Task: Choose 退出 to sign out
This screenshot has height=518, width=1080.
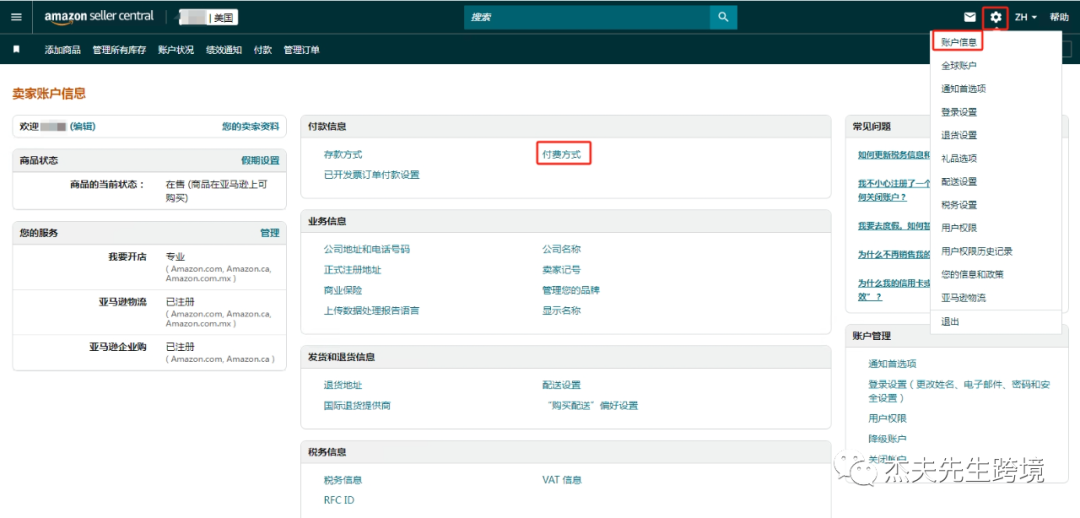Action: click(x=950, y=322)
